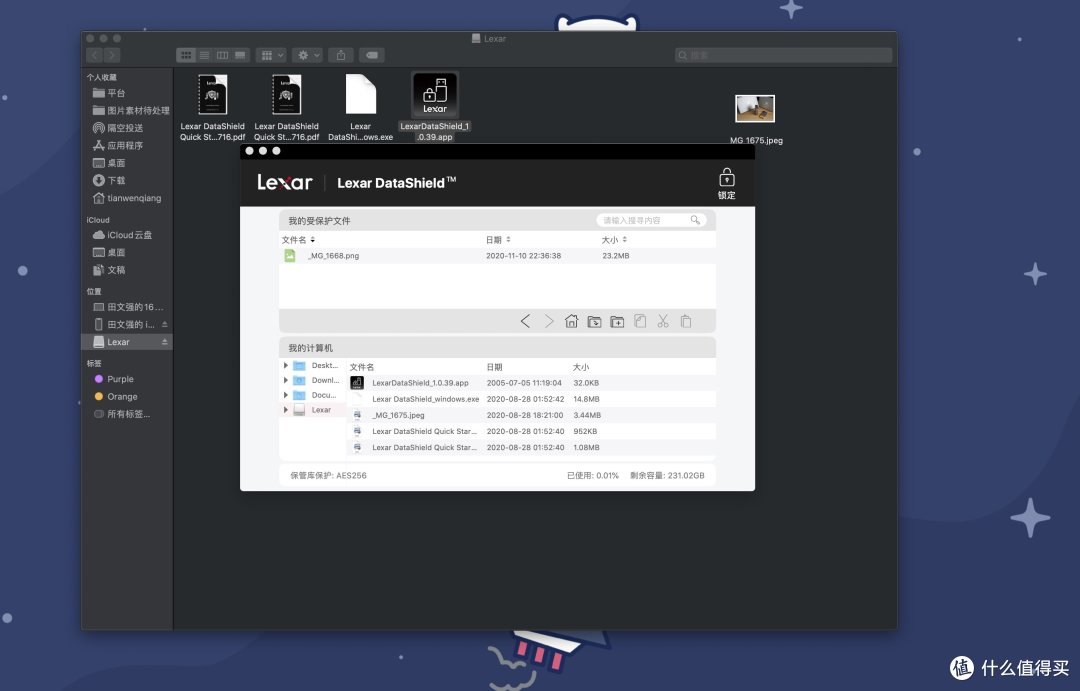Image resolution: width=1080 pixels, height=691 pixels.
Task: Click the magnifier icon in DataShield search box
Action: 695,220
